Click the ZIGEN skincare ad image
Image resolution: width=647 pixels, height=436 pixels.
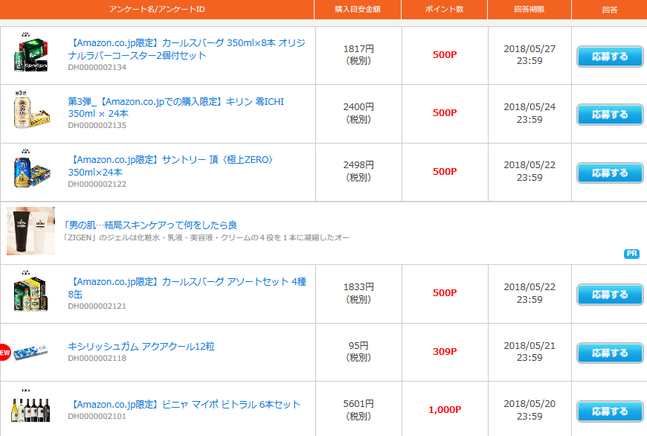[x=31, y=231]
